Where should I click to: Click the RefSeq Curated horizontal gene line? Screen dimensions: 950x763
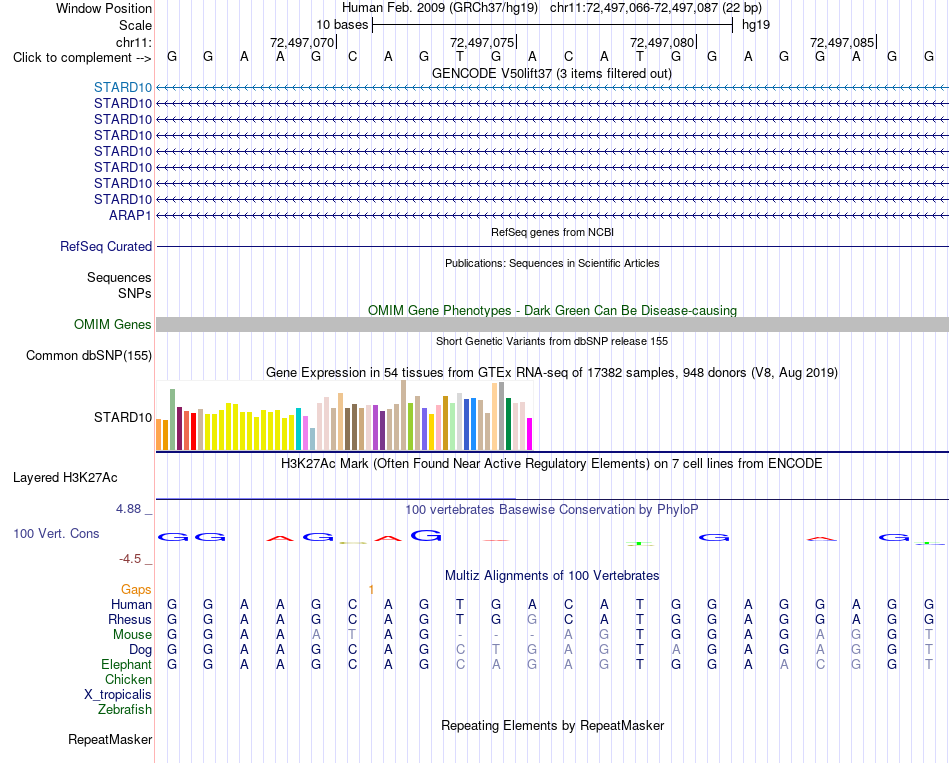pyautogui.click(x=553, y=247)
